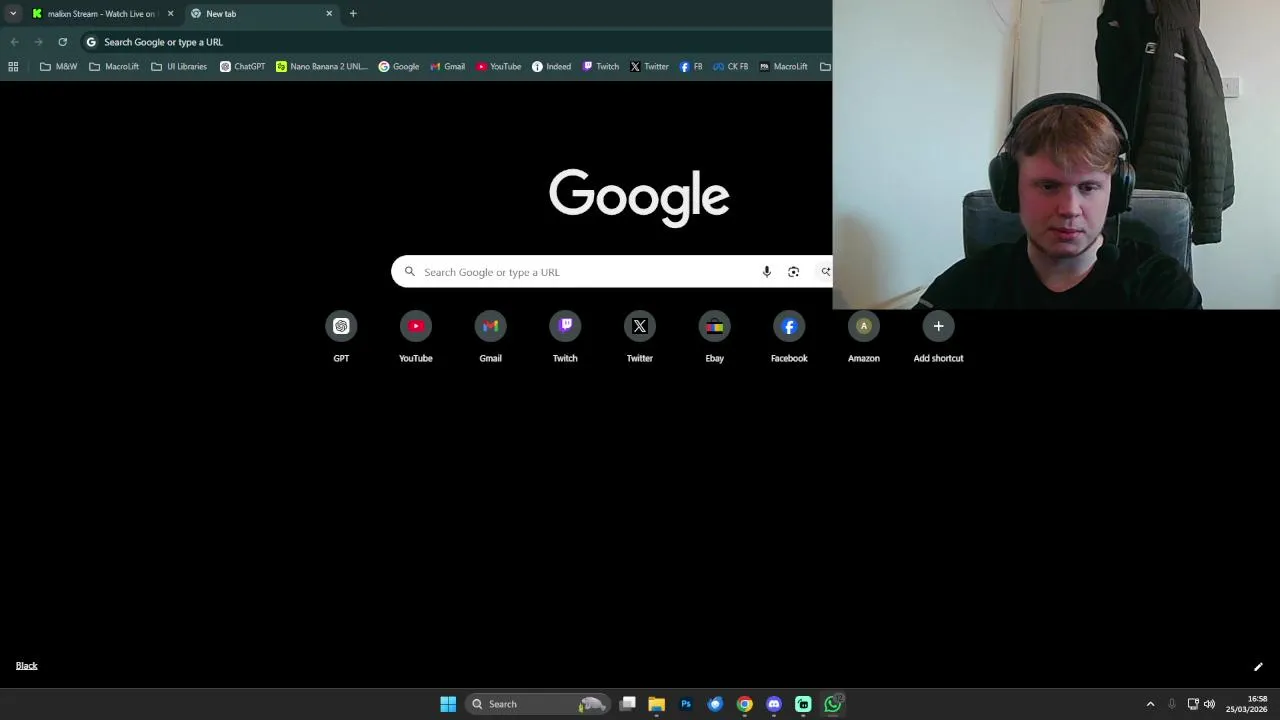1280x720 pixels.
Task: Open File Explorer from the taskbar
Action: (657, 704)
